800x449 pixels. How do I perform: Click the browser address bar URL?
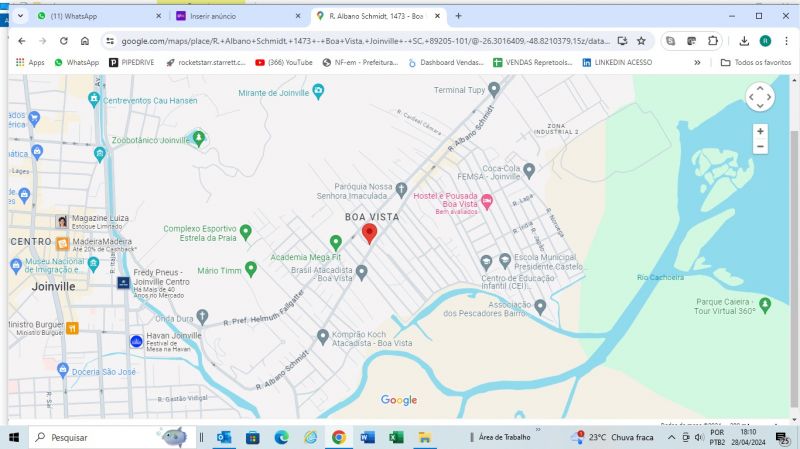pos(365,41)
